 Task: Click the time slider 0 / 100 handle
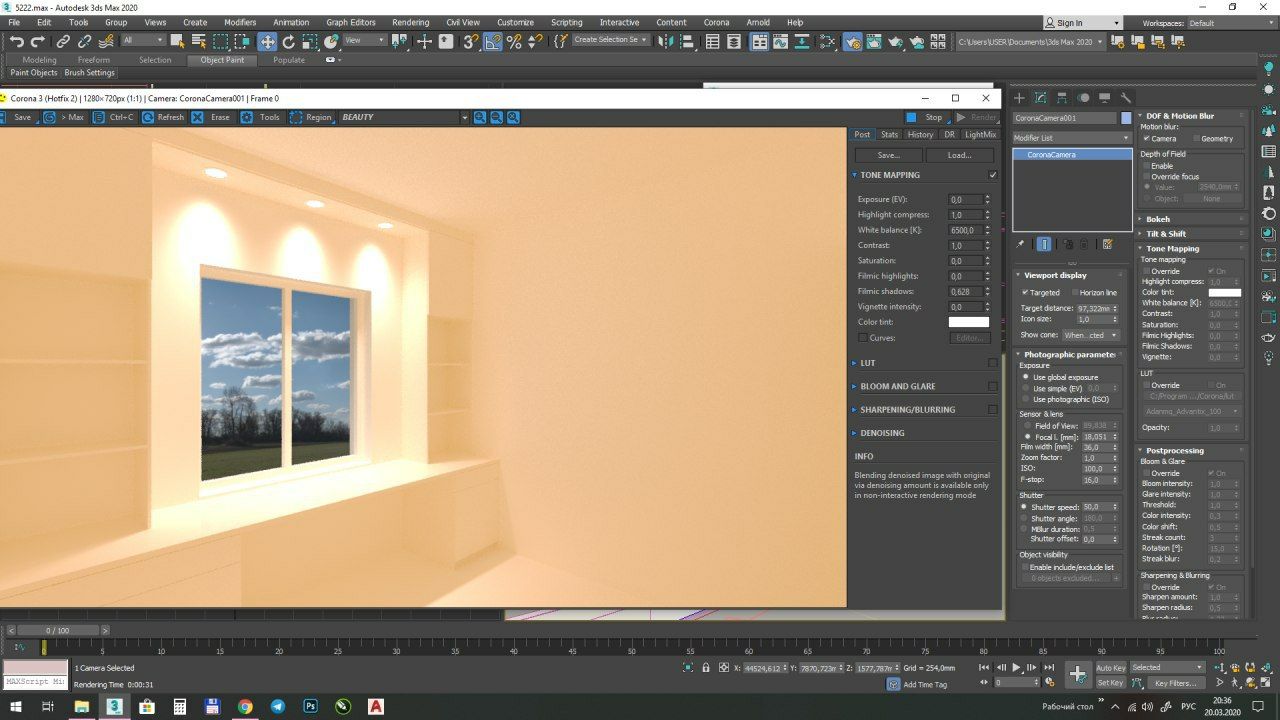click(x=57, y=631)
